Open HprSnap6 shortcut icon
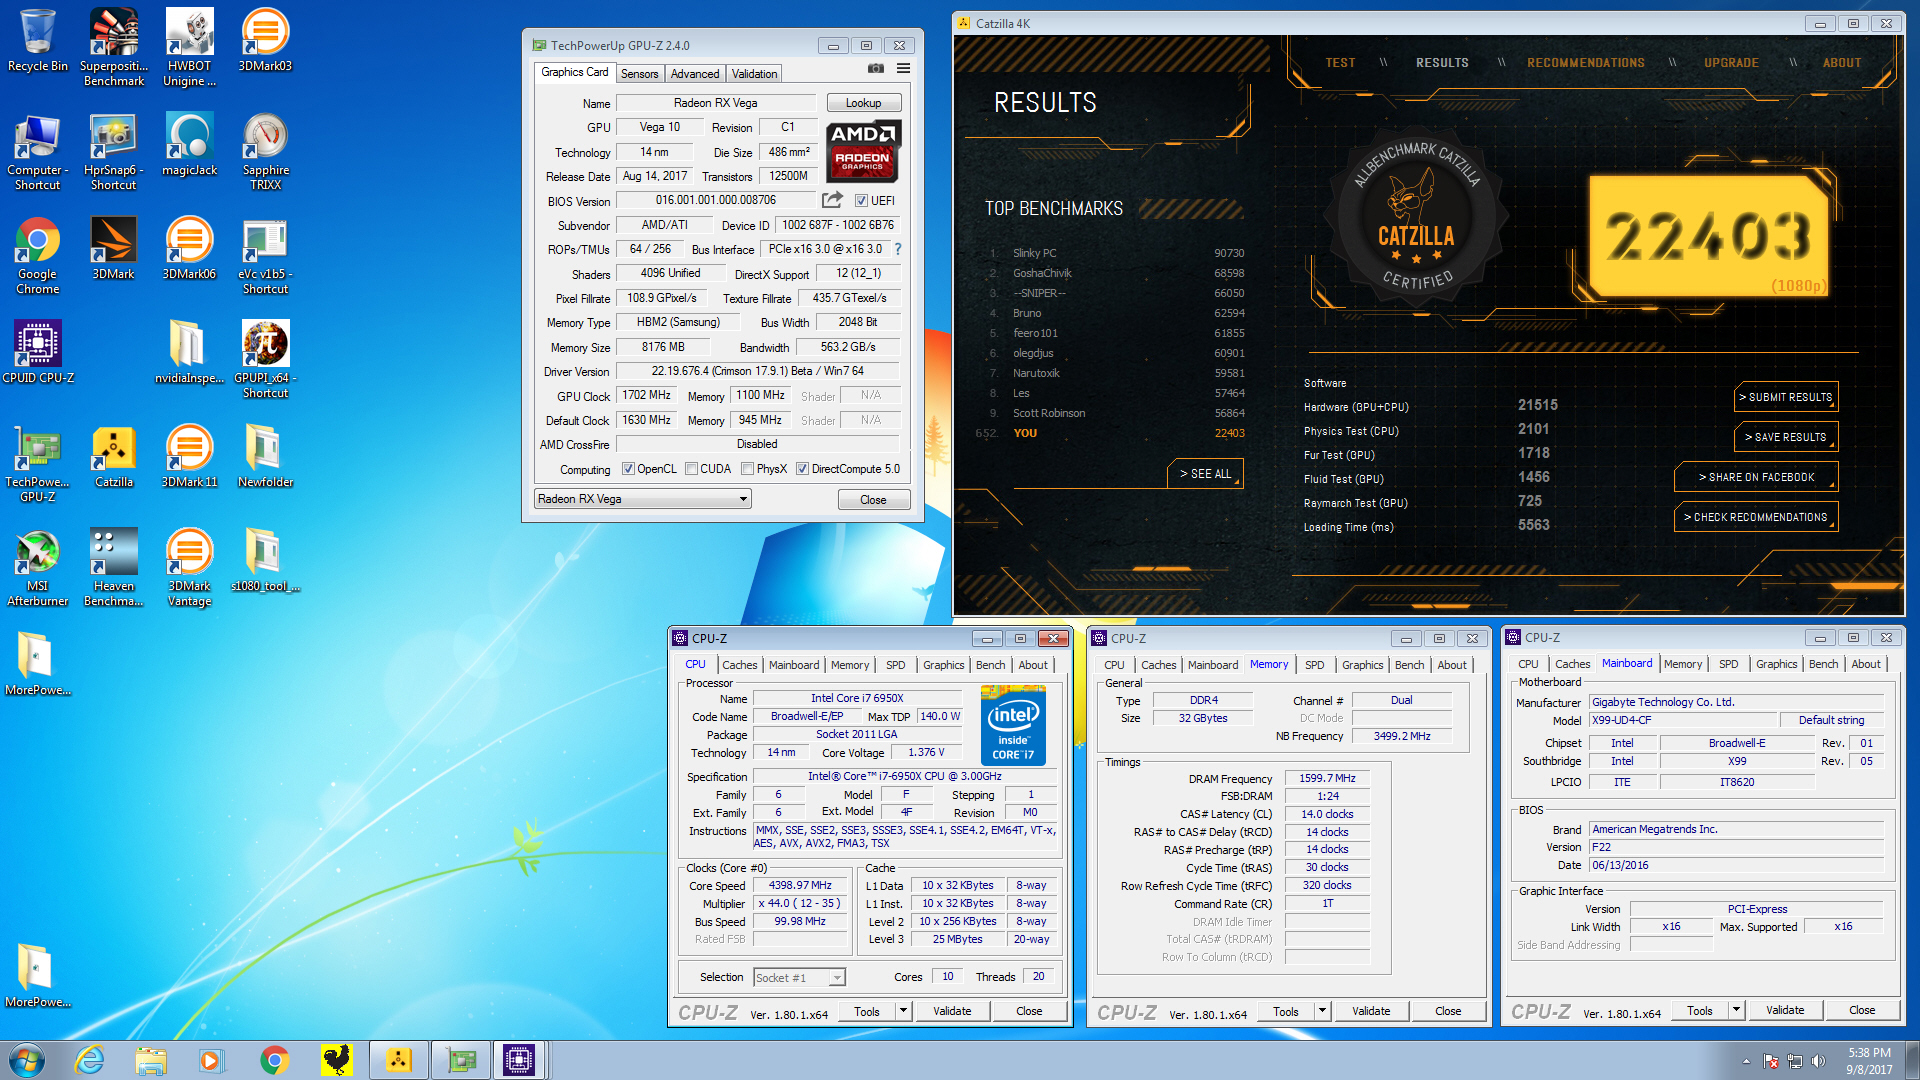The image size is (1920, 1080). click(114, 151)
